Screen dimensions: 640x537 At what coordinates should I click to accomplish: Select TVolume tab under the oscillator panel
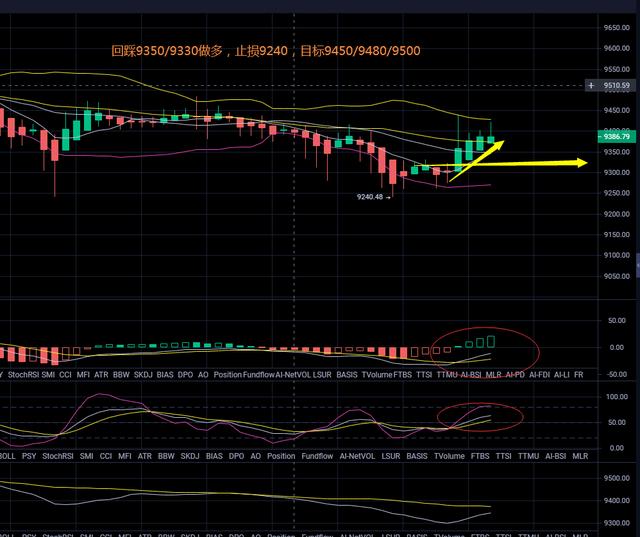point(449,456)
